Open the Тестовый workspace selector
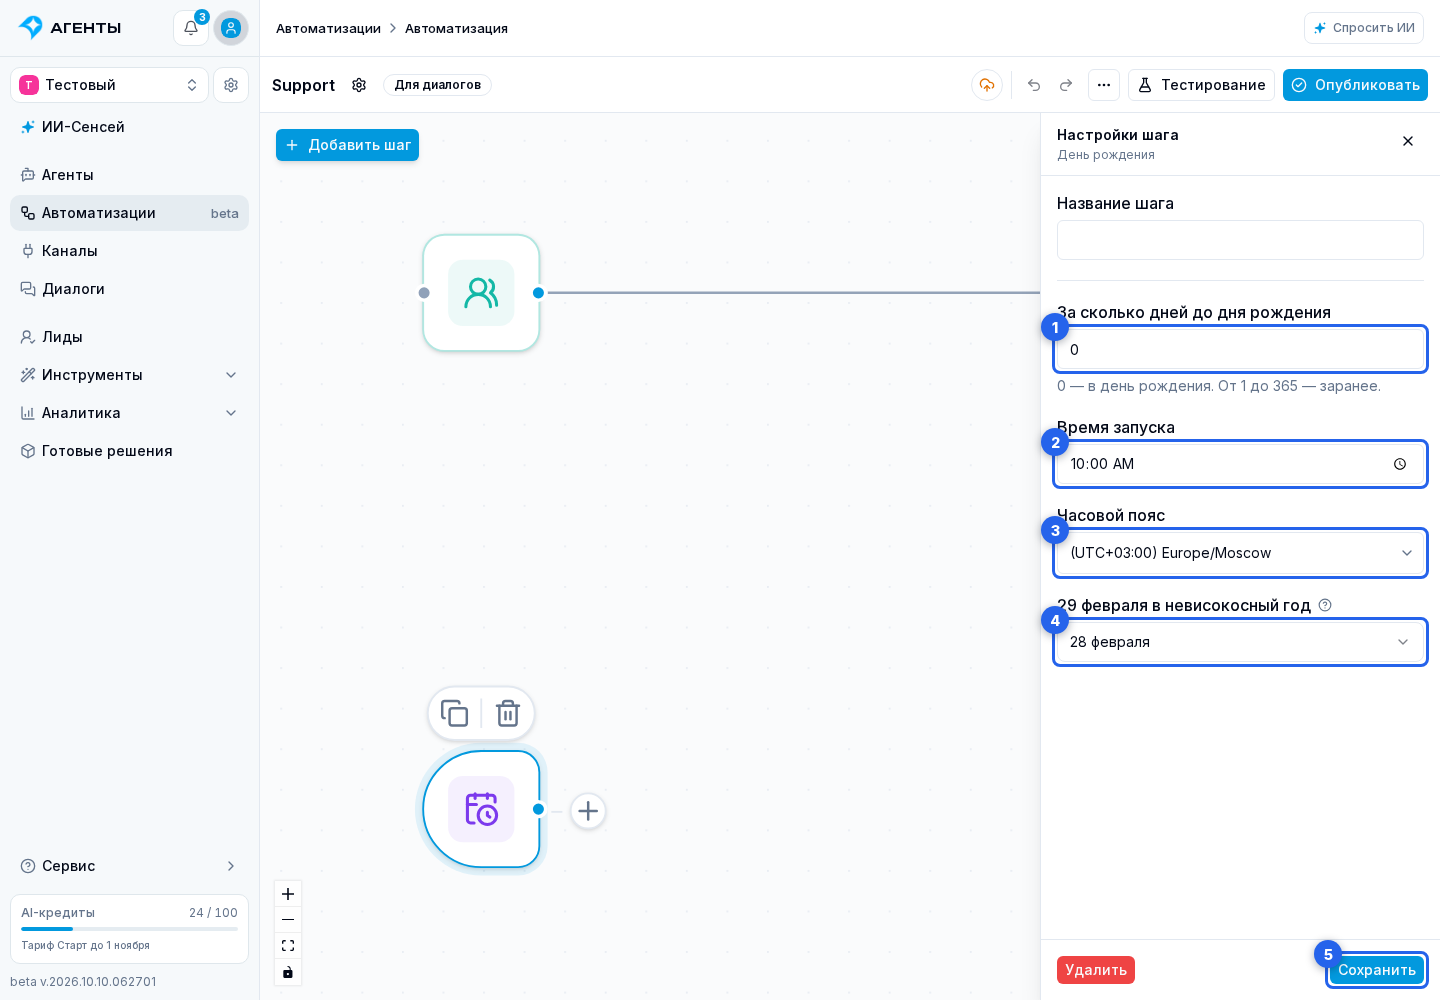The image size is (1440, 1000). pos(110,85)
